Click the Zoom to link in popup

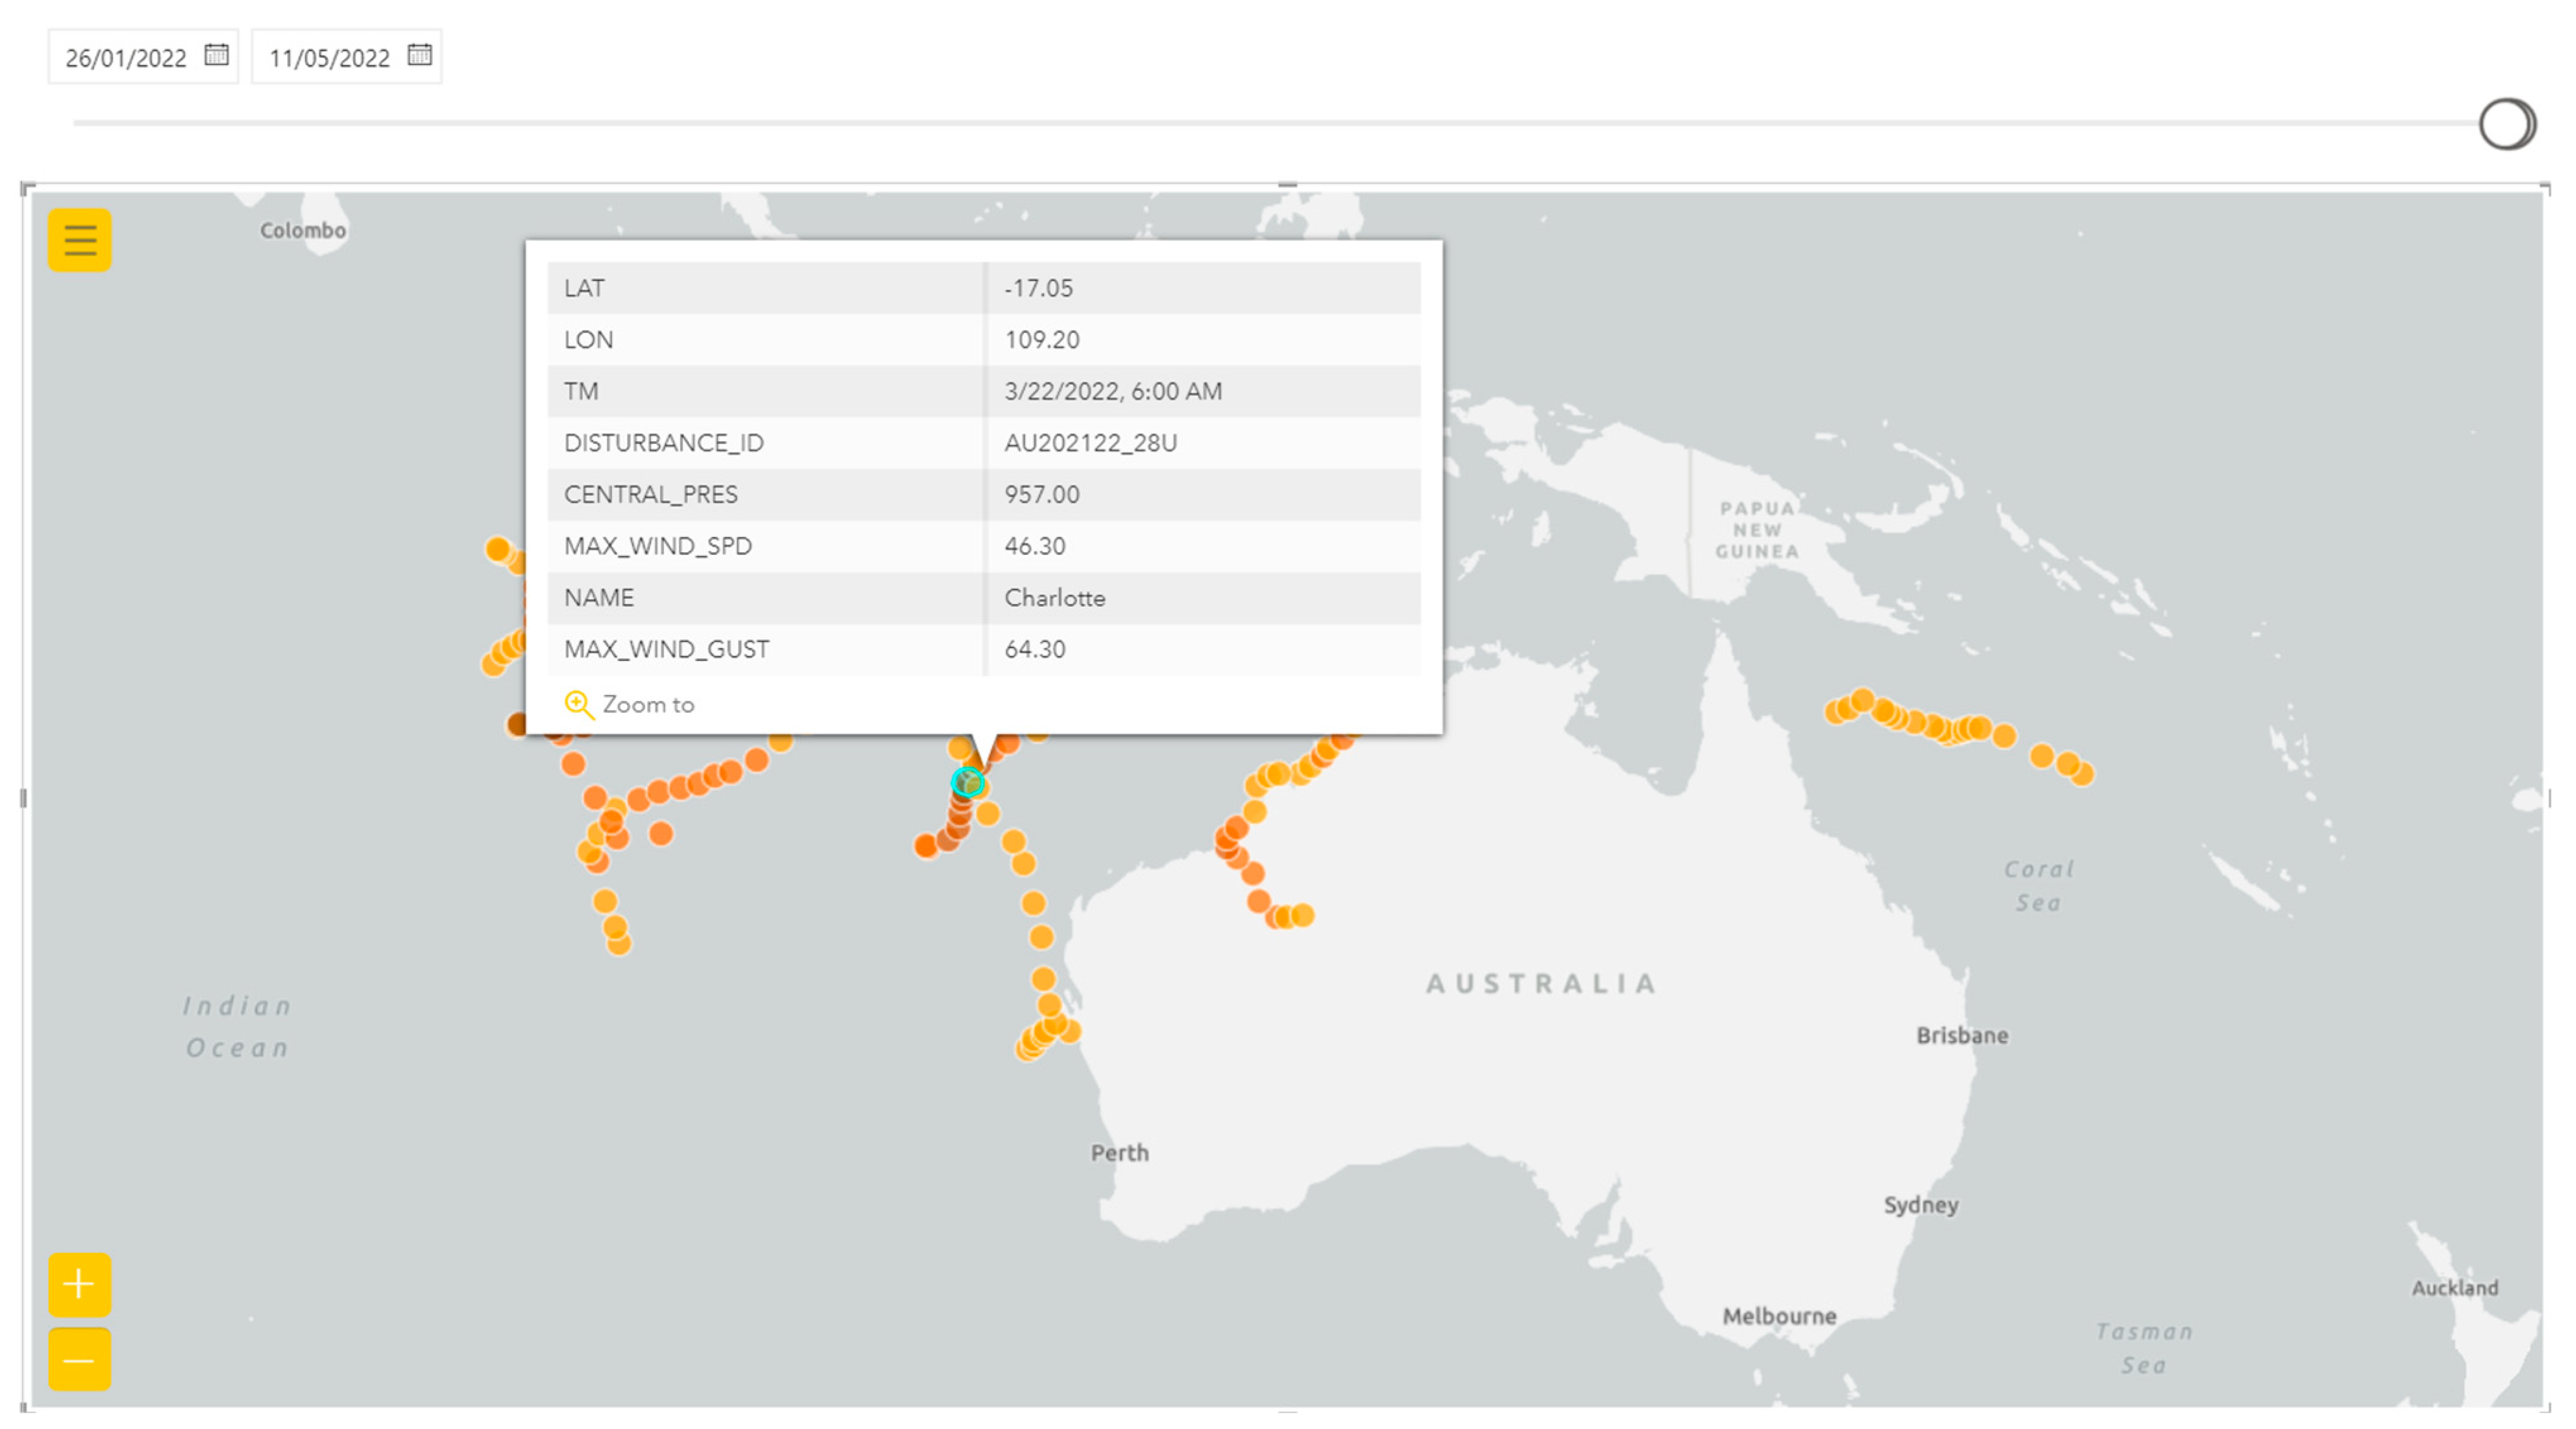[x=648, y=704]
